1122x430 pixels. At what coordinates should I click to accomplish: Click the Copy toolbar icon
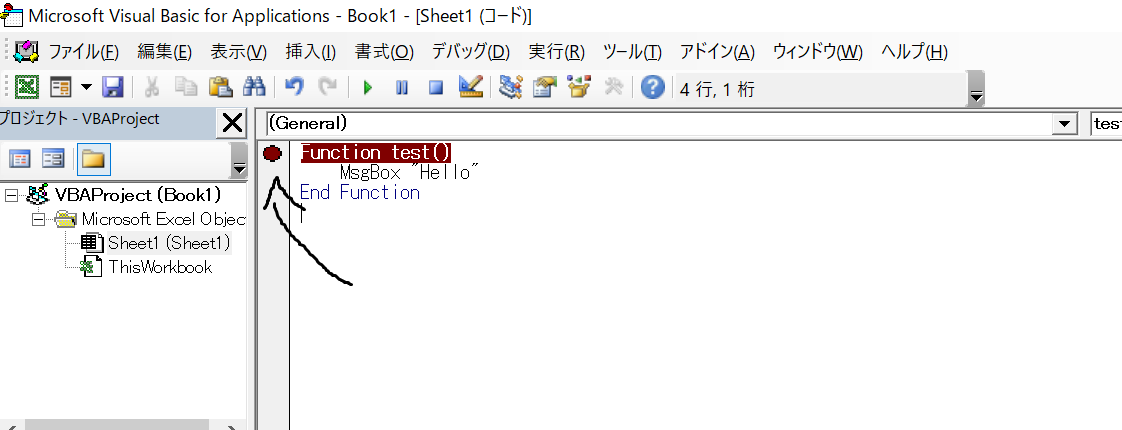[x=186, y=88]
